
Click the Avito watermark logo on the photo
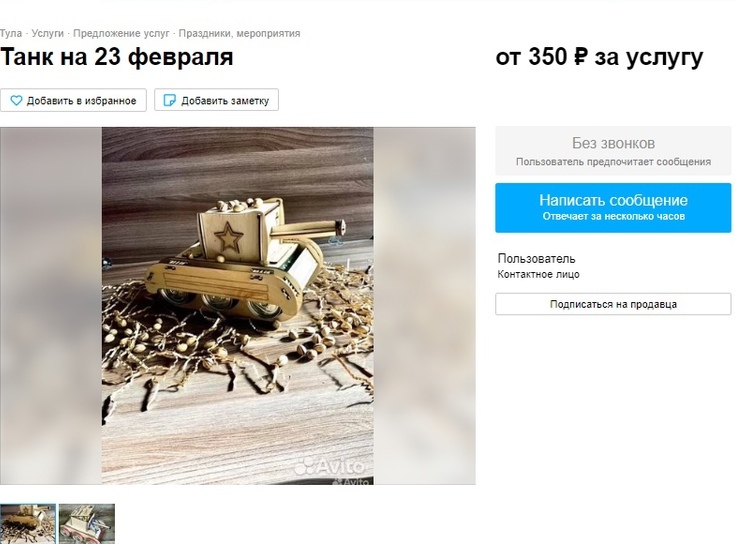tap(330, 466)
